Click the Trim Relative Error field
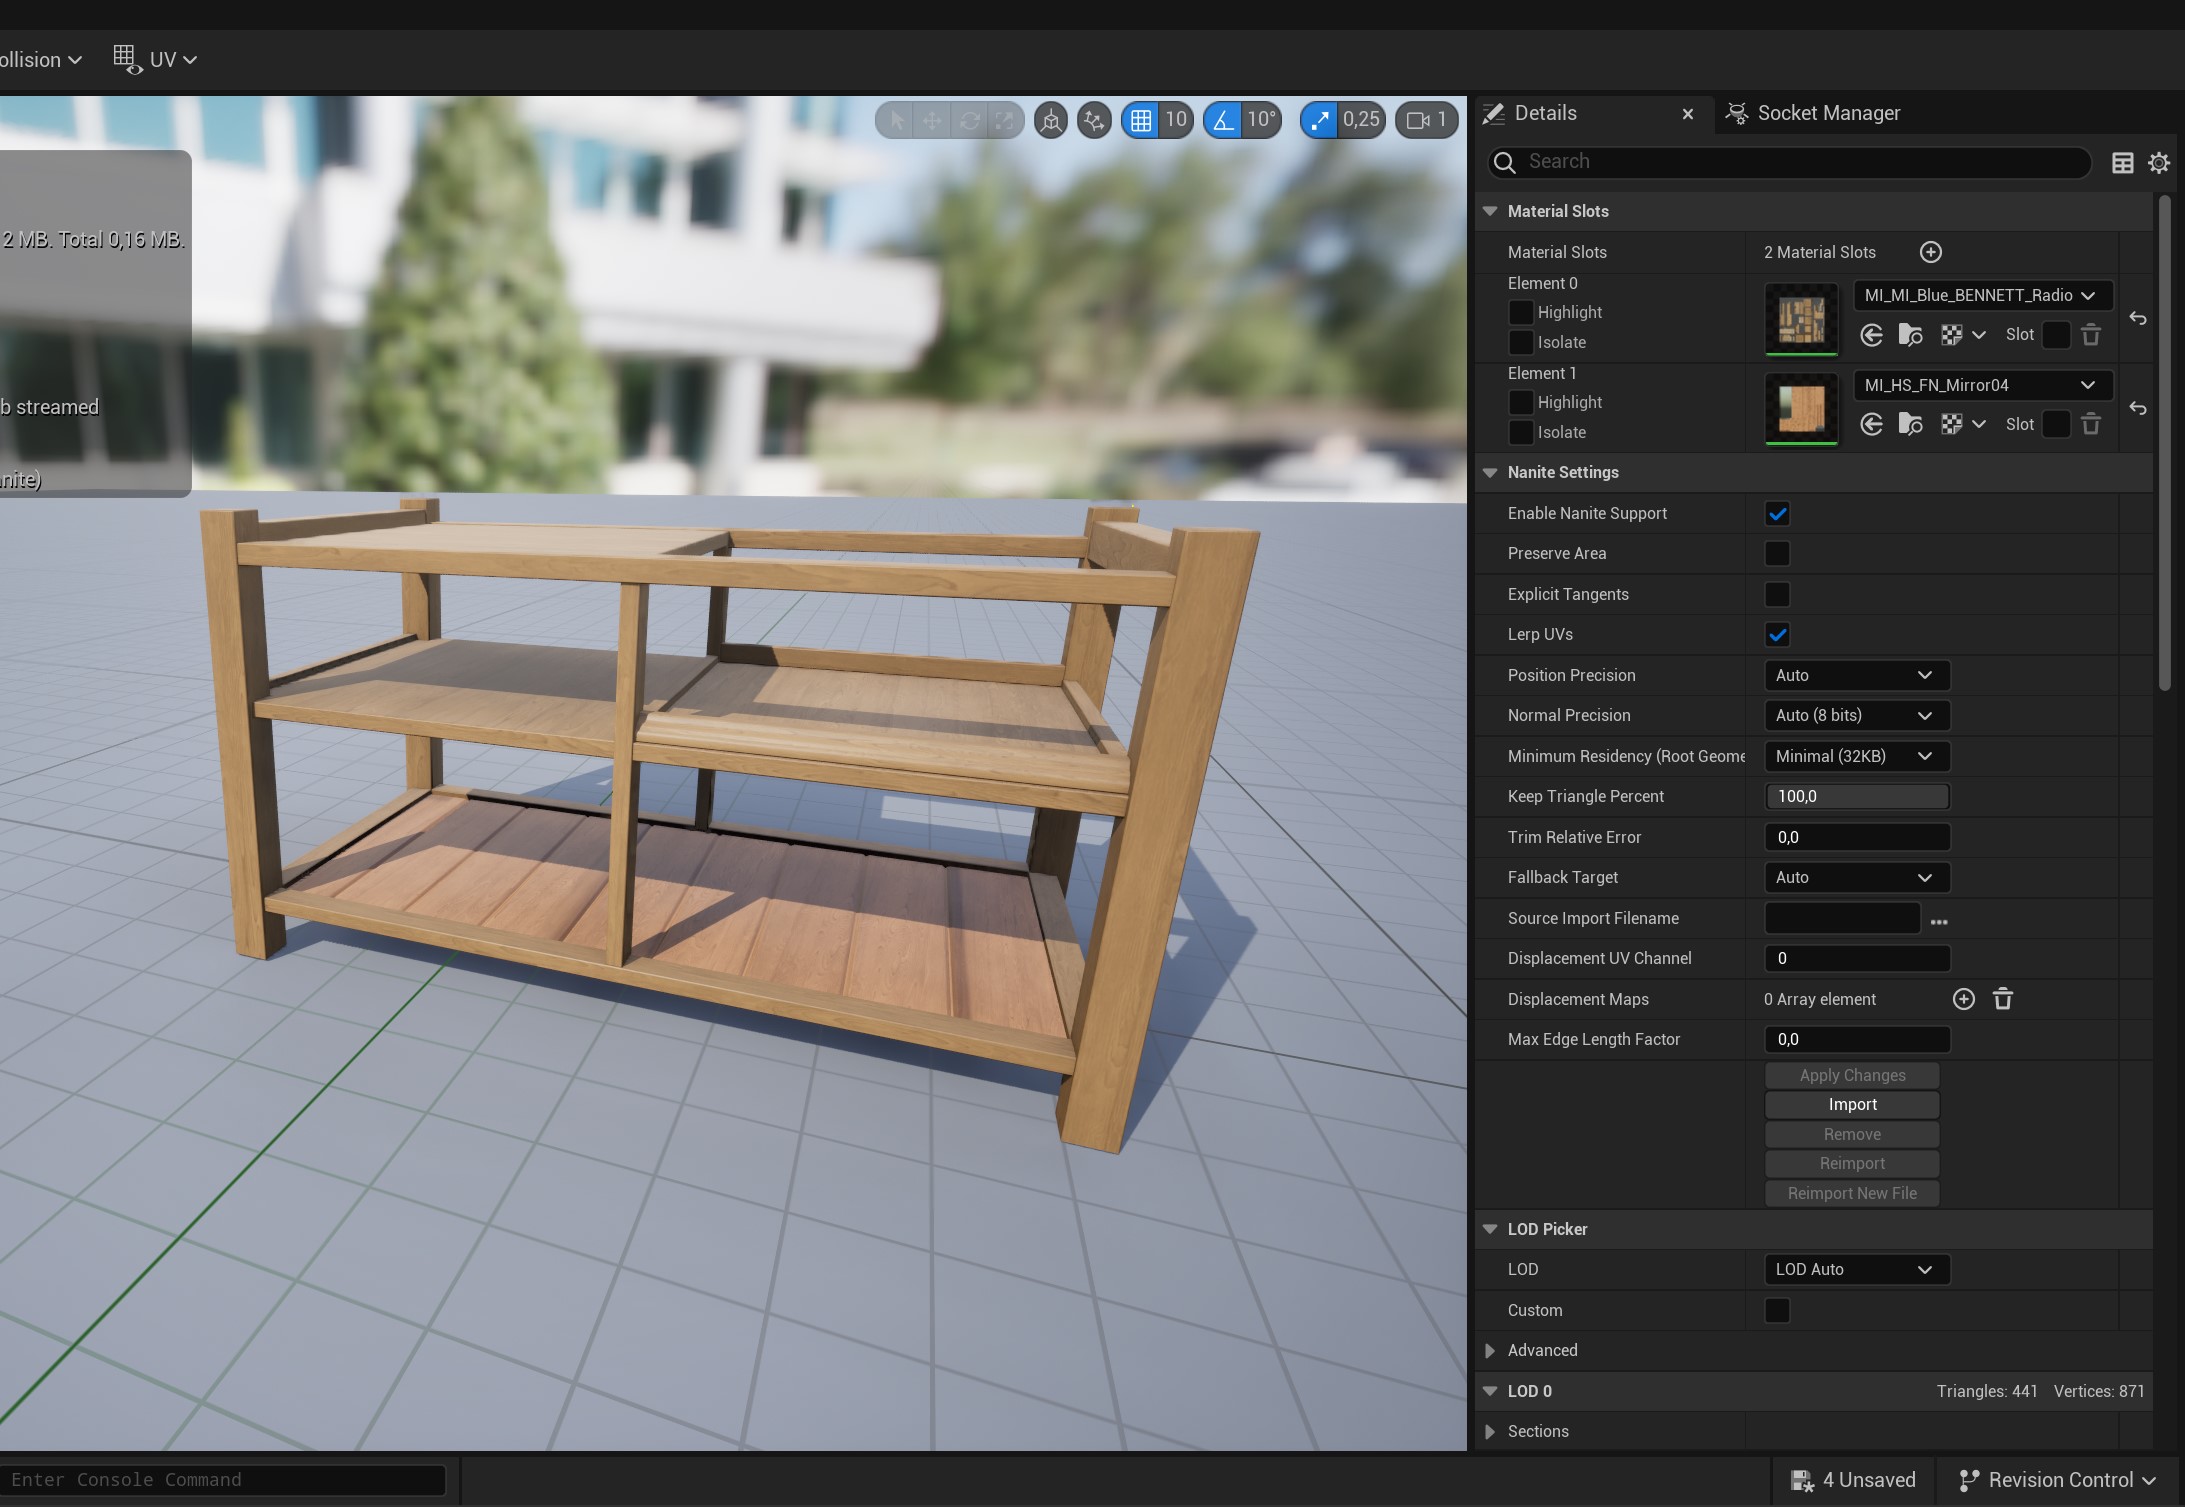Screen dimensions: 2185x1507 (1857, 837)
